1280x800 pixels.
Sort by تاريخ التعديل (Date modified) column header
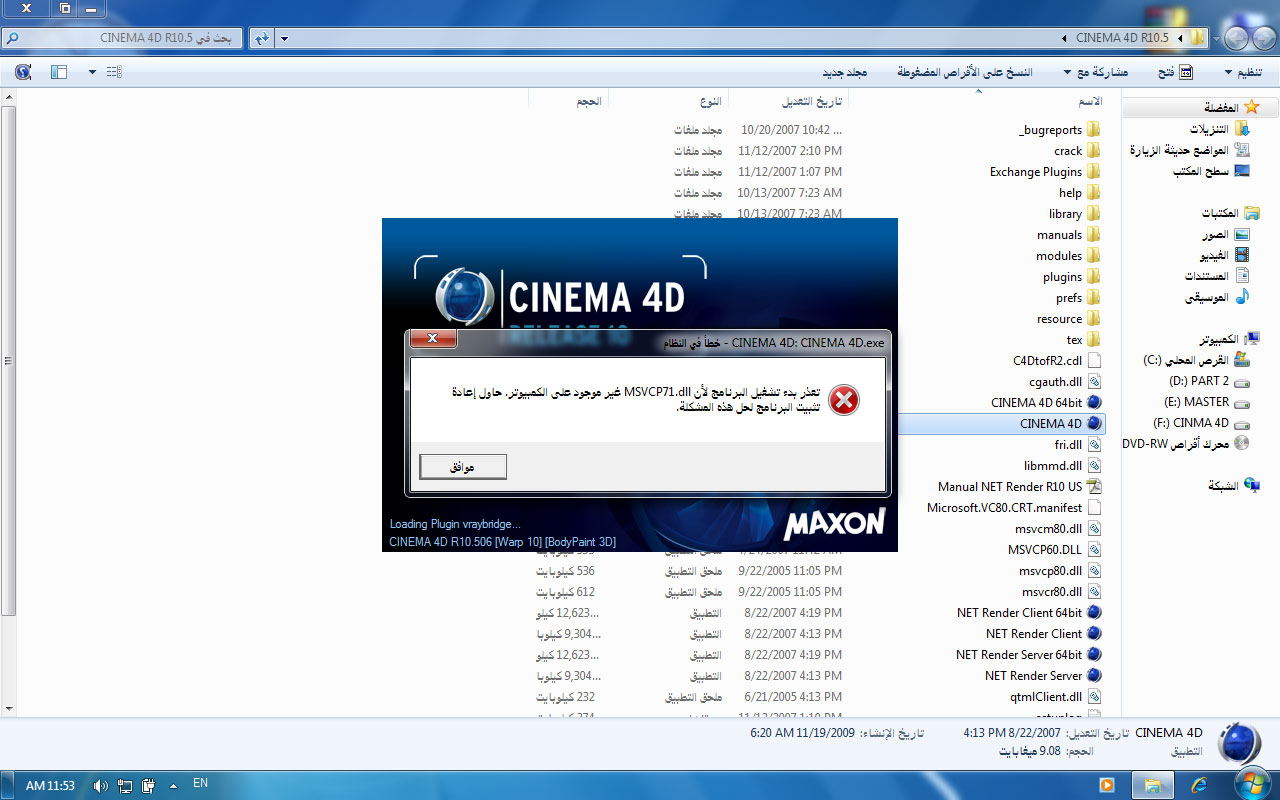coord(812,101)
